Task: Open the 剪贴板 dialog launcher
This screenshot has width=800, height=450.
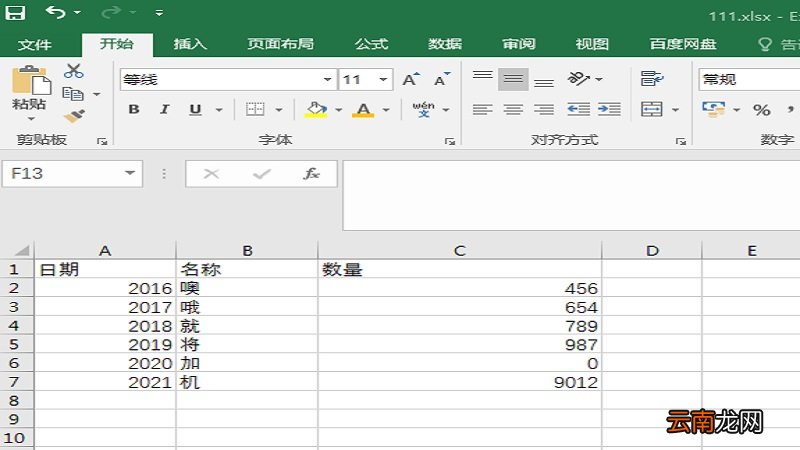Action: [102, 141]
